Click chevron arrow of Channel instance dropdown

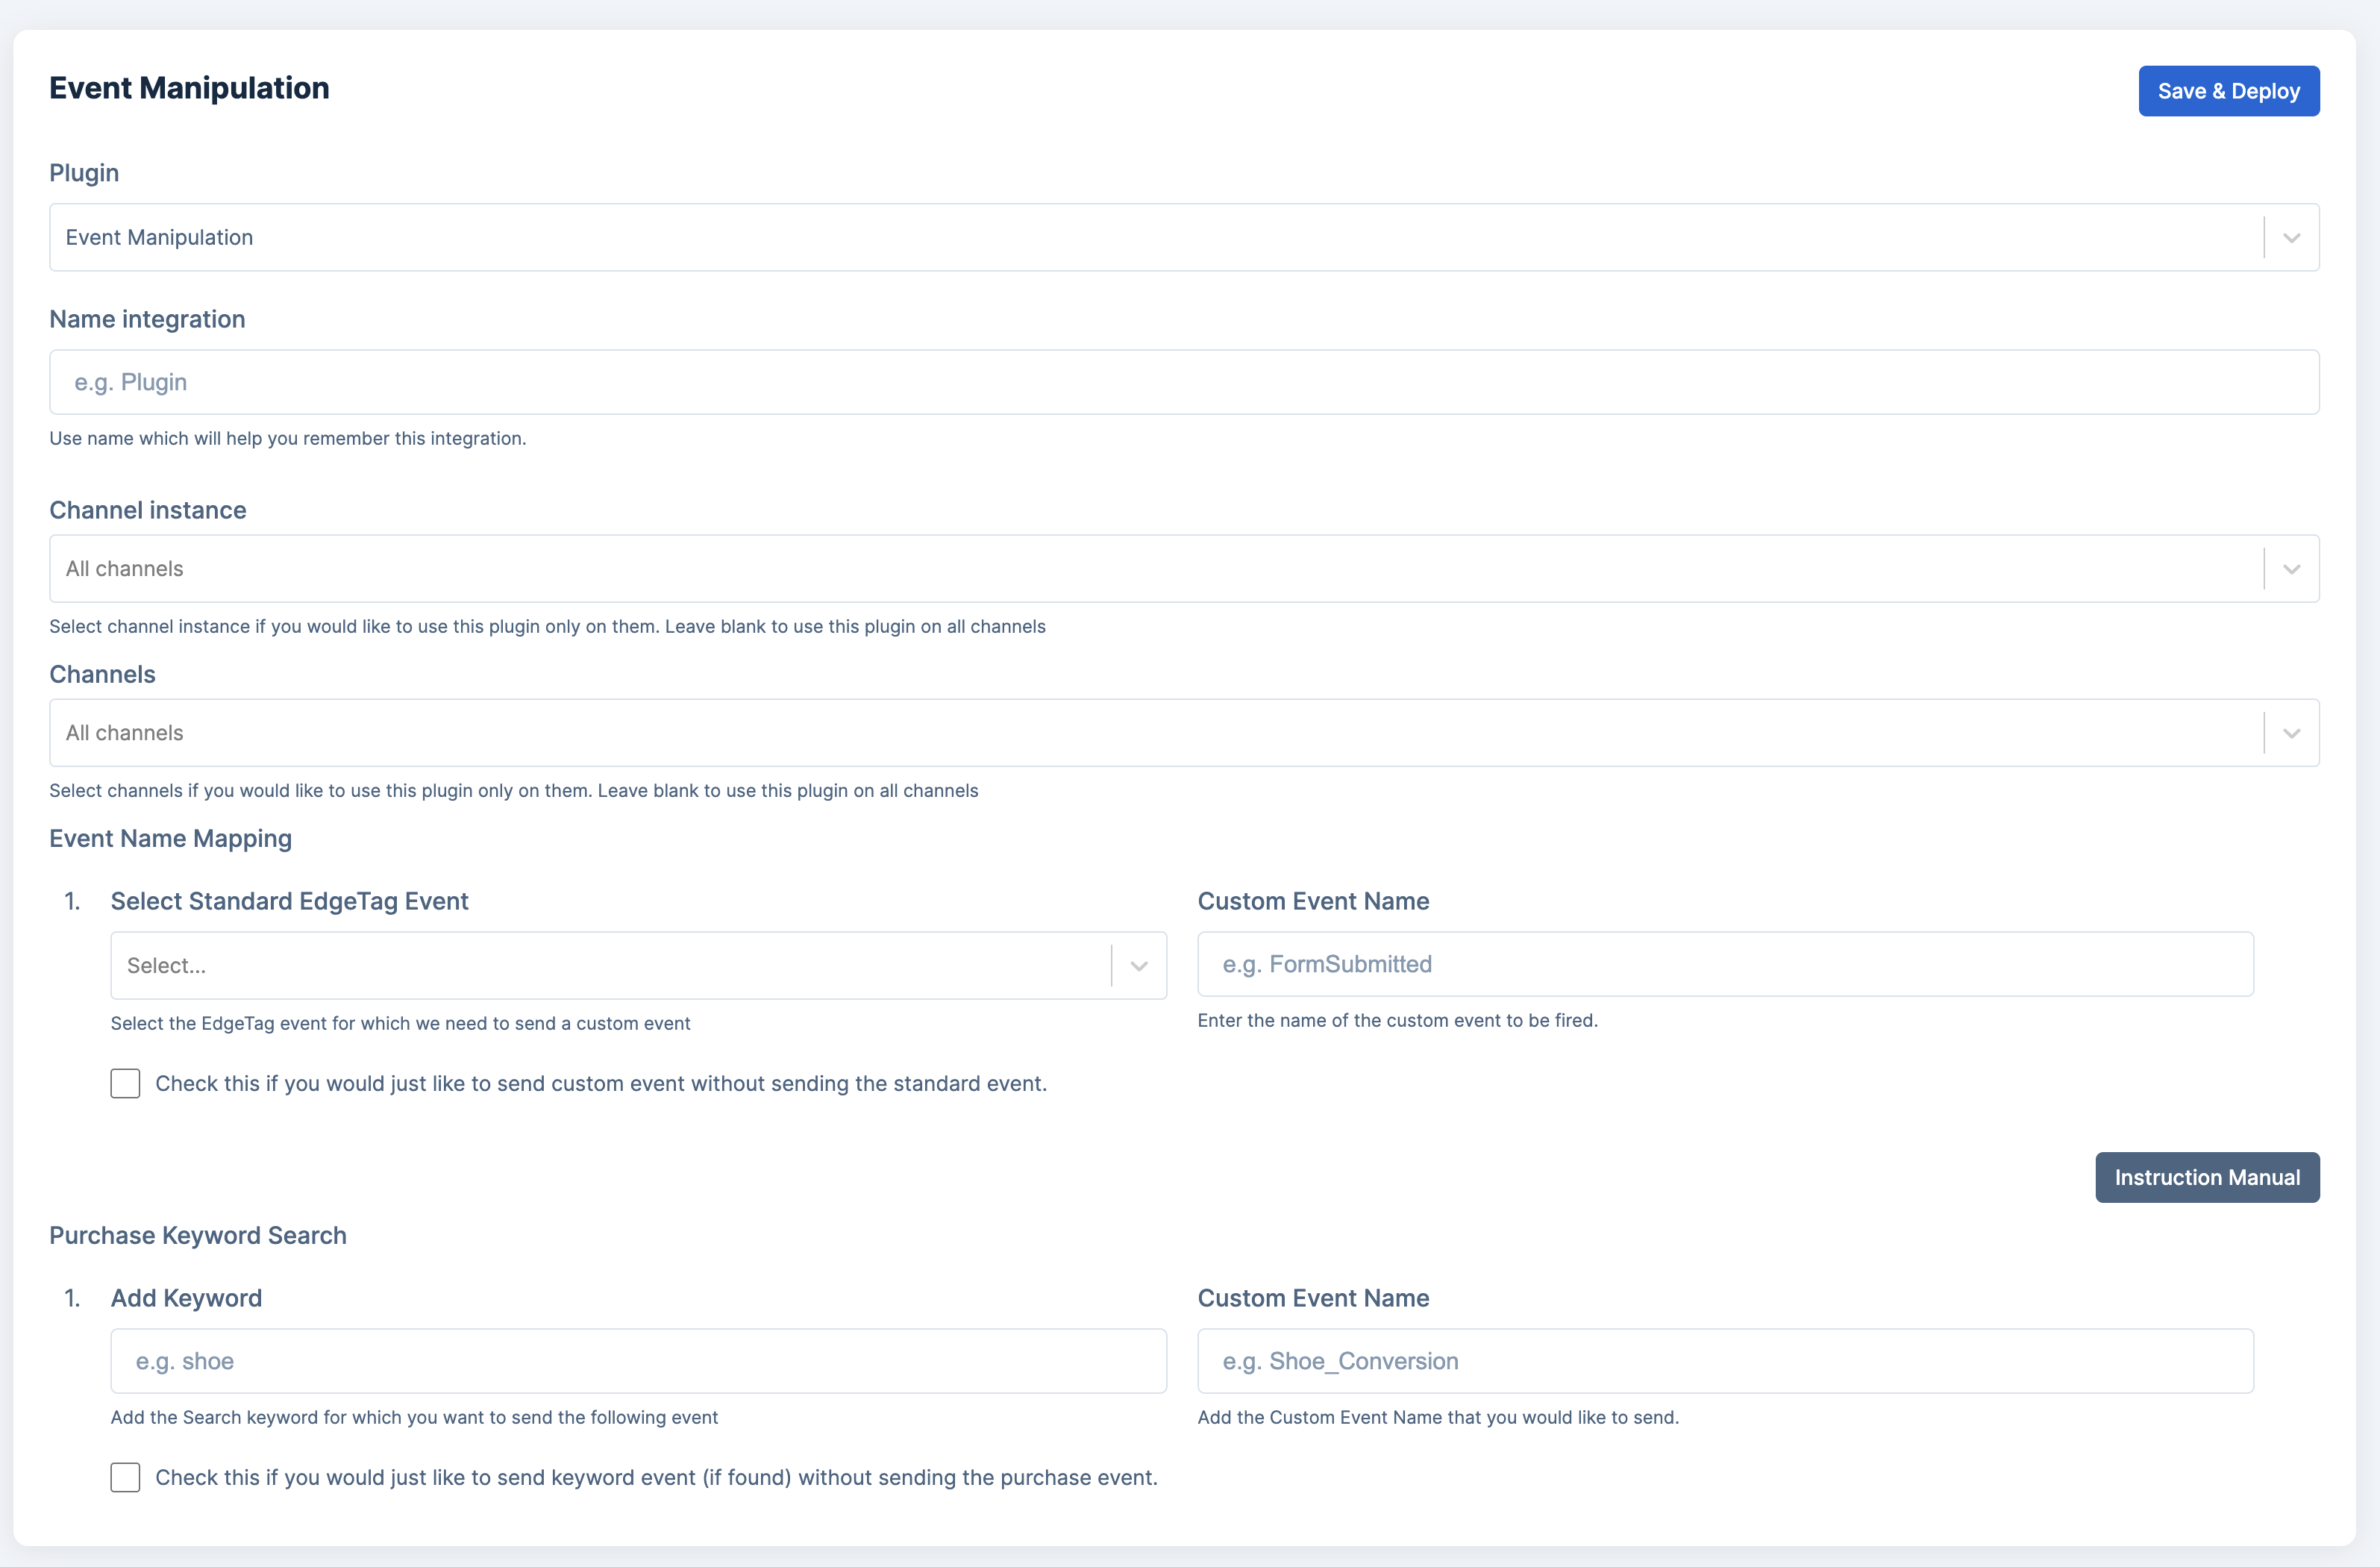(x=2291, y=569)
